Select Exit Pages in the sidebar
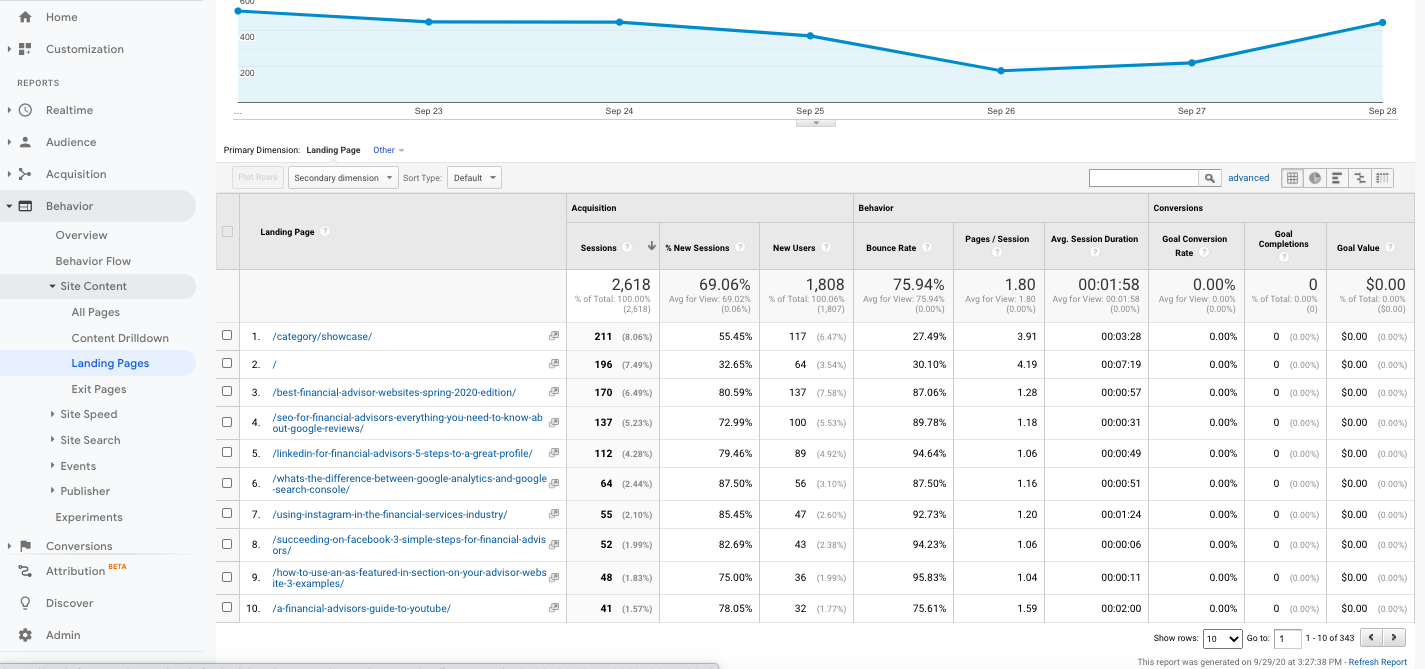This screenshot has height=669, width=1425. (99, 389)
